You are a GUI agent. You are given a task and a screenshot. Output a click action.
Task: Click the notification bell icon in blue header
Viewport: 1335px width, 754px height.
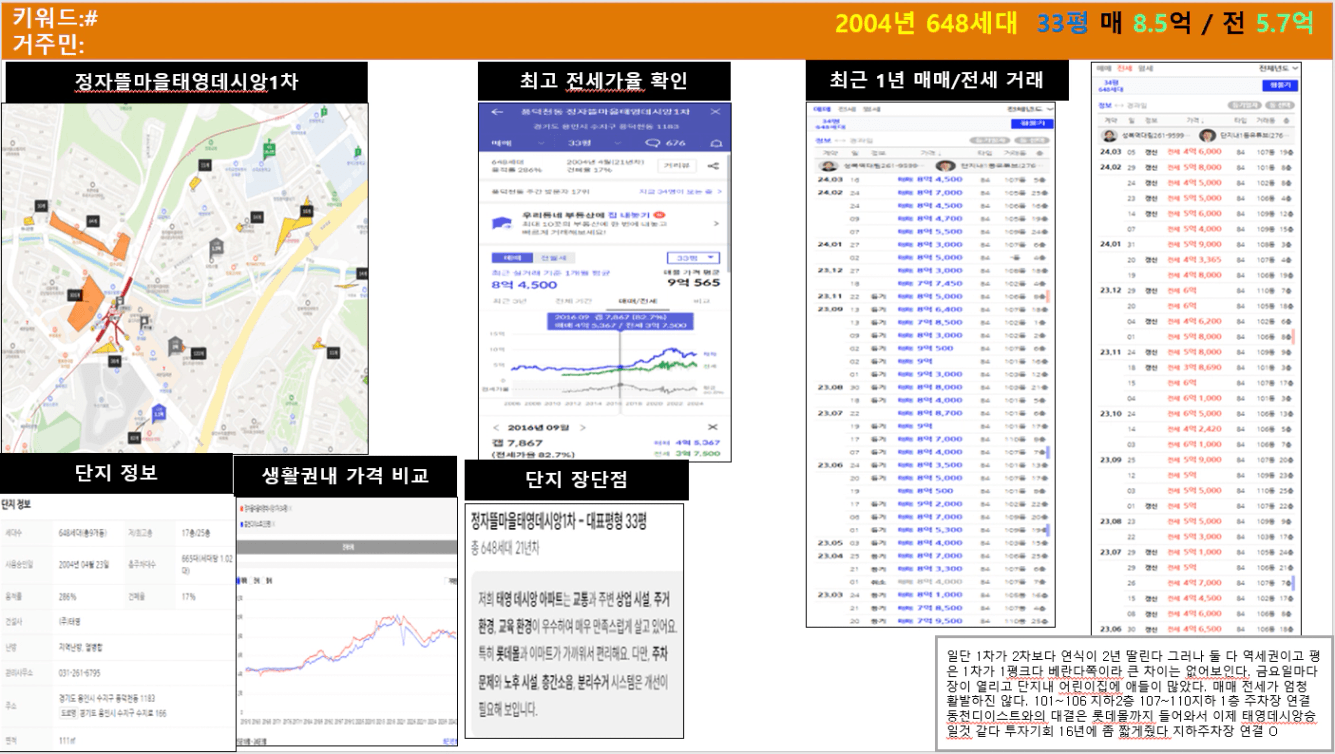pyautogui.click(x=716, y=144)
